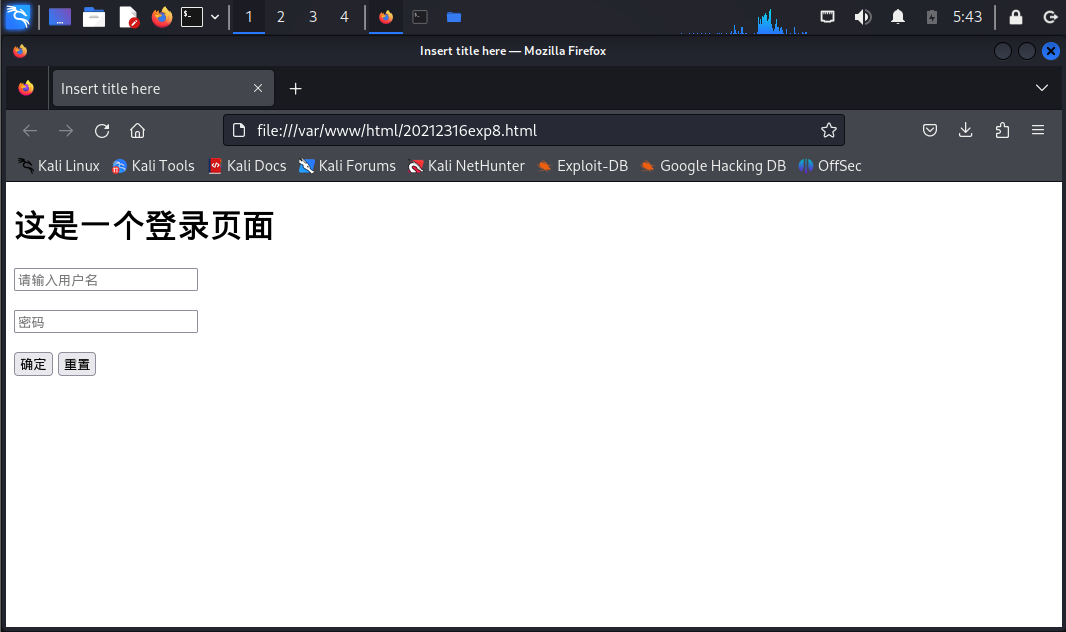Open the Kali NetHunter bookmark
Screen dimensions: 1066x632
pyautogui.click(x=466, y=166)
